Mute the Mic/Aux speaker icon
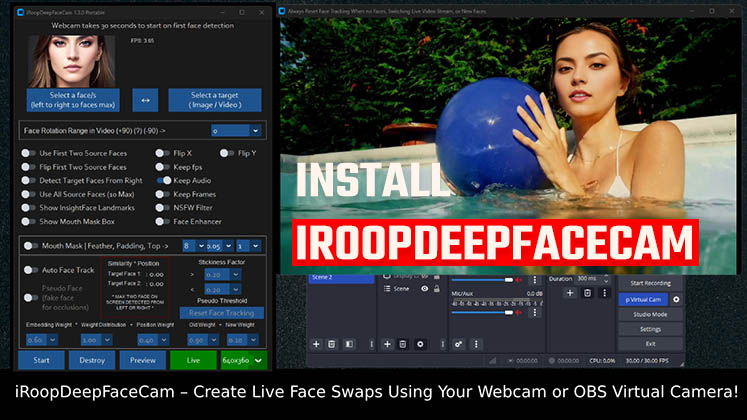The width and height of the screenshot is (747, 420). click(x=519, y=312)
